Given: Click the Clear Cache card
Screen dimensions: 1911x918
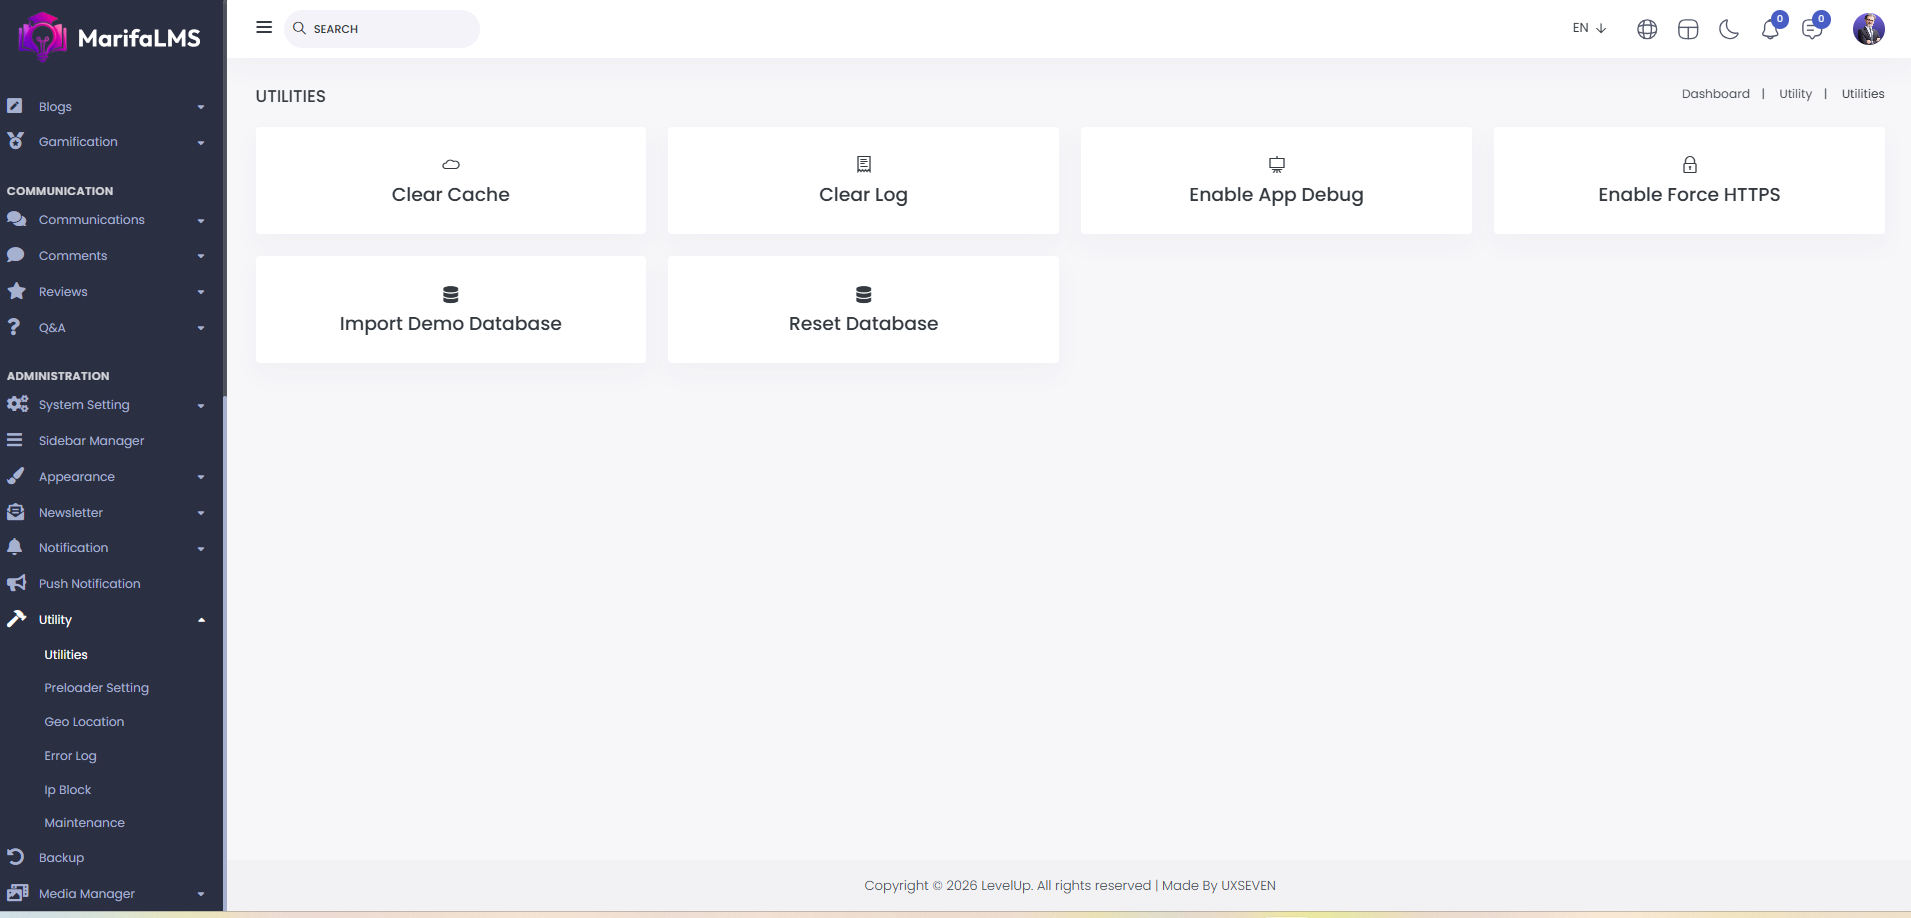Looking at the screenshot, I should [450, 181].
